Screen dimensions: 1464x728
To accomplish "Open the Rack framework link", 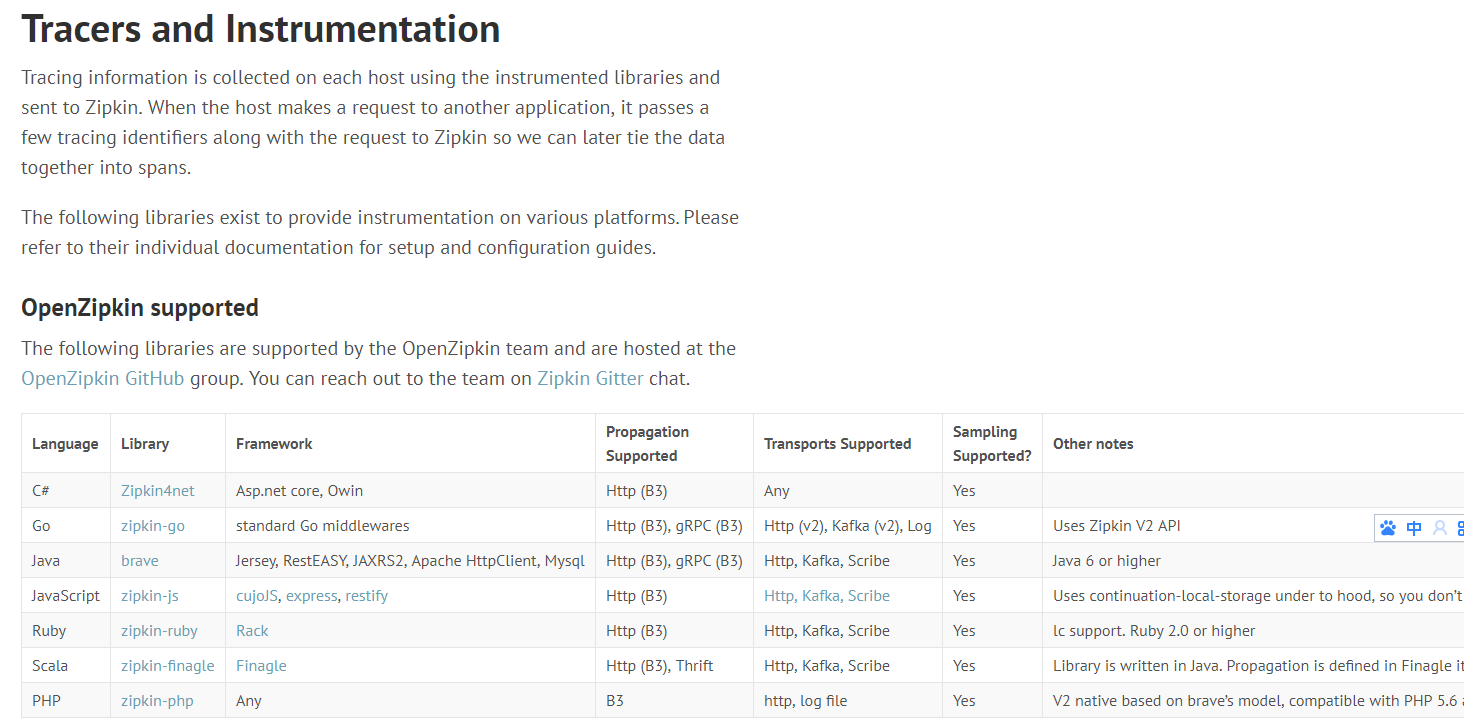I will [252, 631].
